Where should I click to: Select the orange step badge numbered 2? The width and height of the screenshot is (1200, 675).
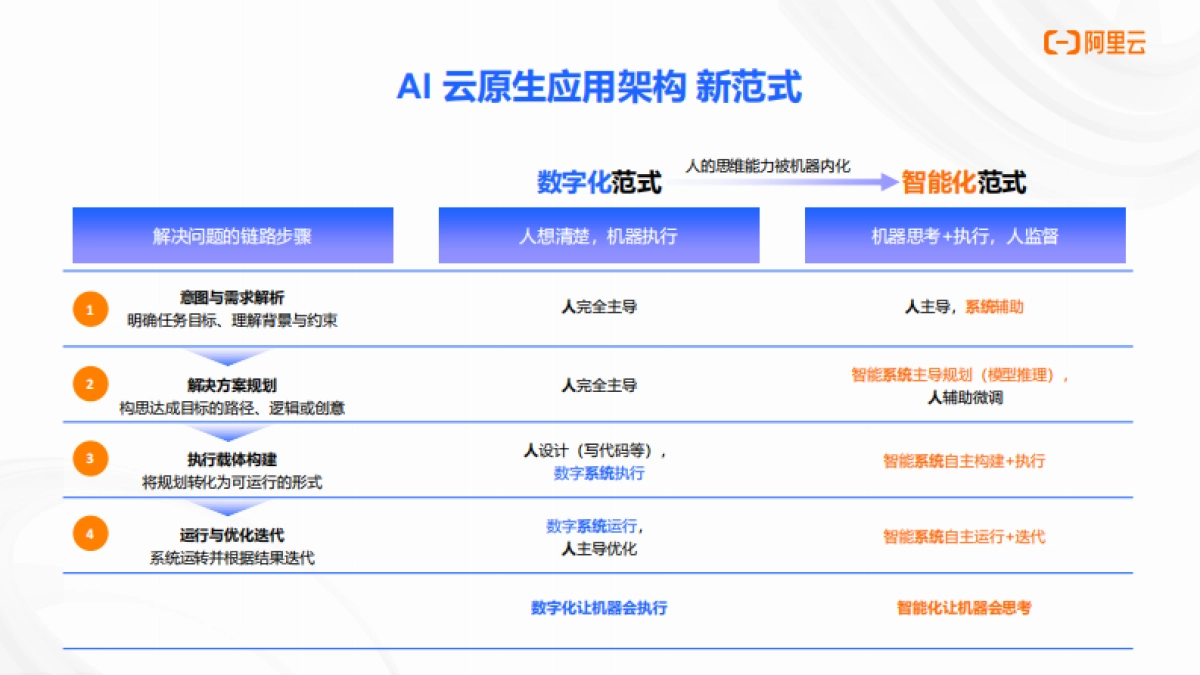click(90, 384)
